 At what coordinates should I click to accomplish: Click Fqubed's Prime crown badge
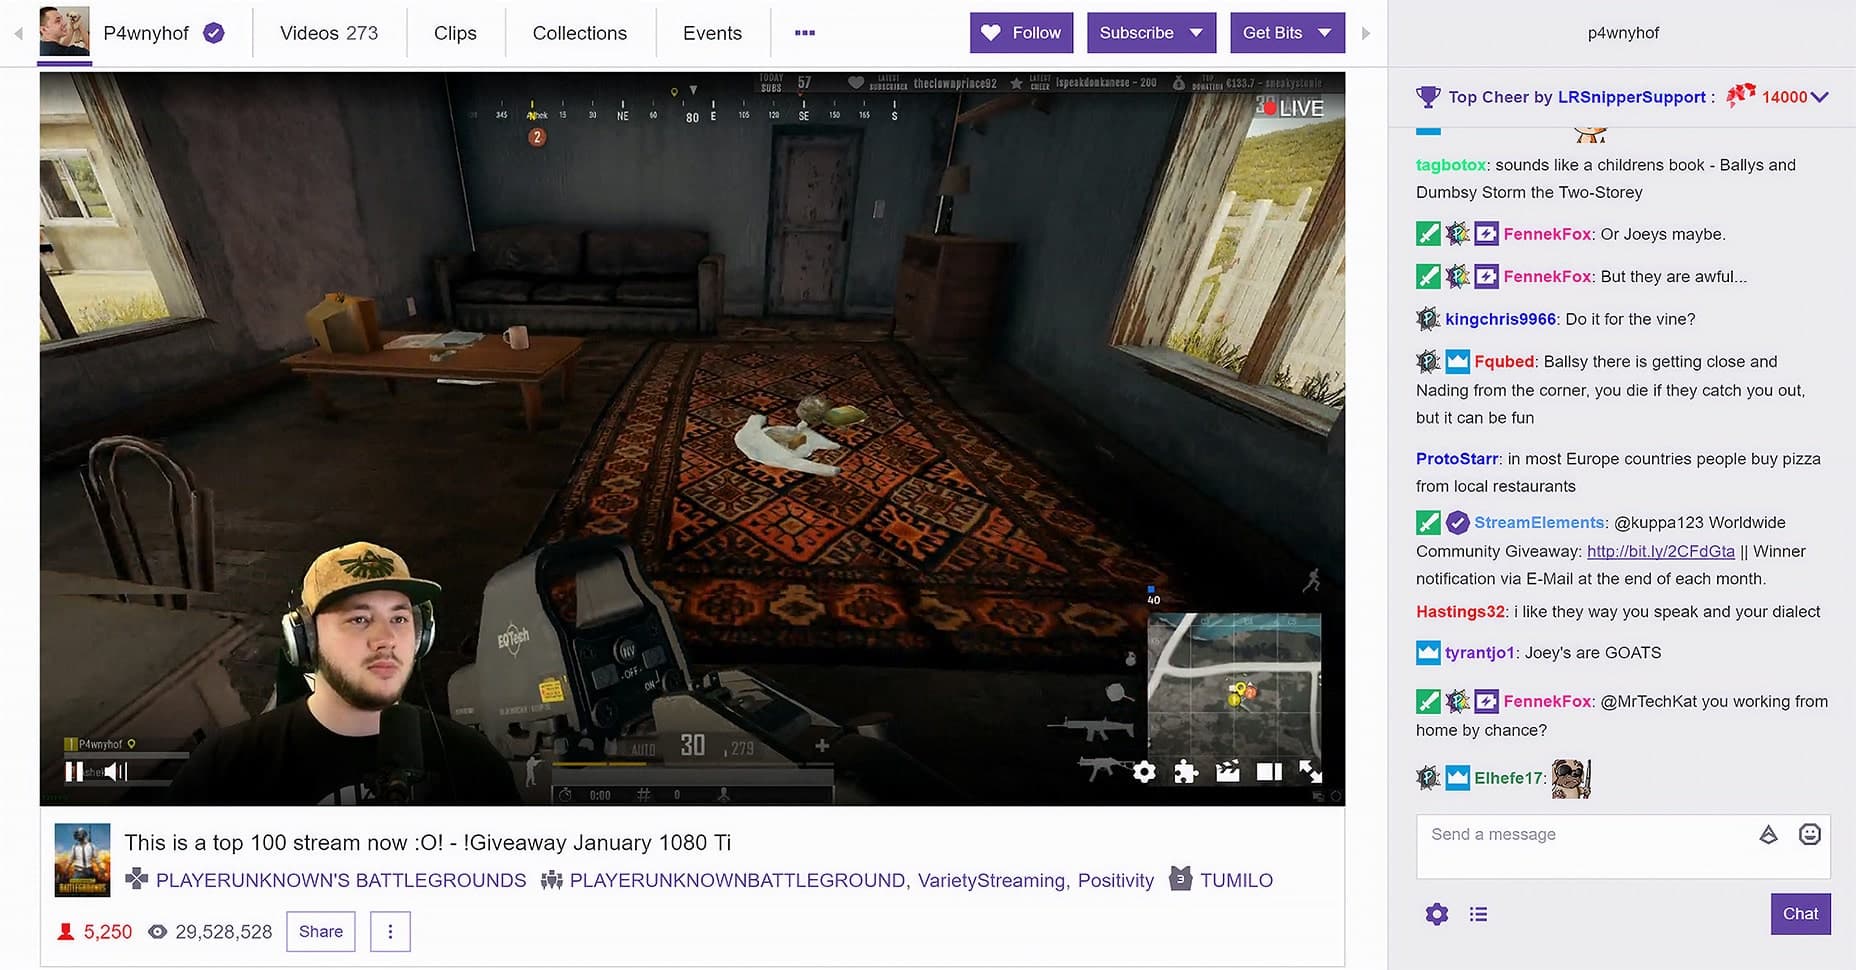[1458, 361]
